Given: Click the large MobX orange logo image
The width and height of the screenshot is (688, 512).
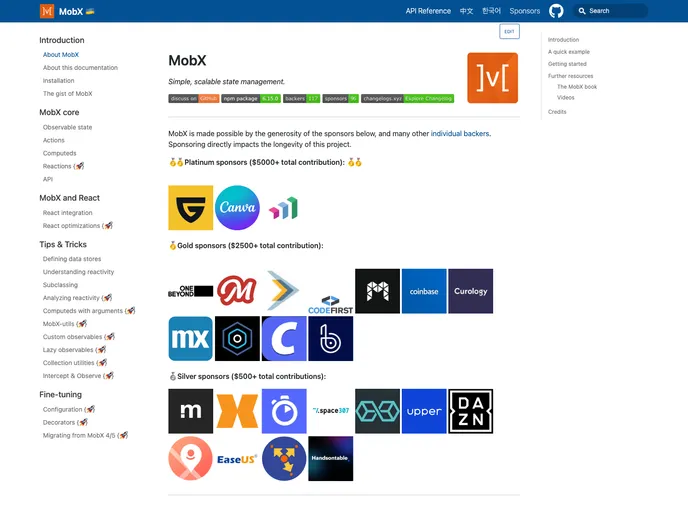Looking at the screenshot, I should click(x=492, y=78).
